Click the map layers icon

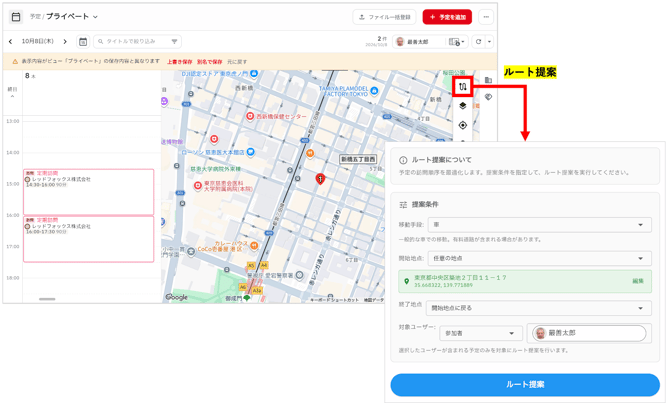(463, 106)
